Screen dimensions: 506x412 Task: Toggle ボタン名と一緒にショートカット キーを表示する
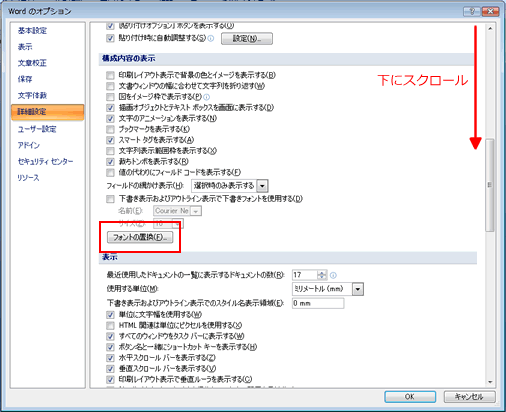110,347
